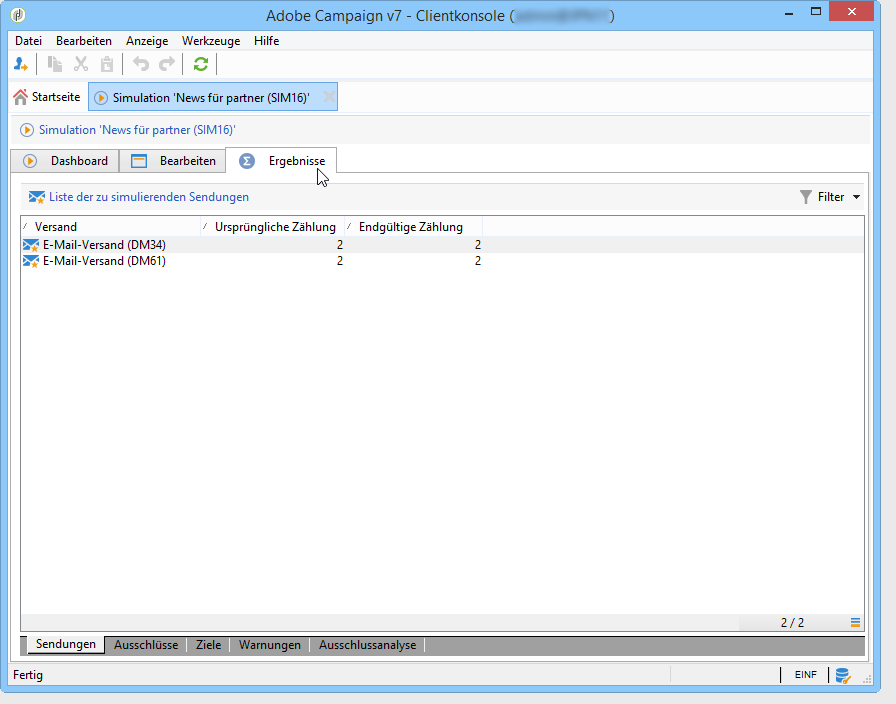Switch to the Startseite tab
Viewport: 896px width, 704px height.
click(x=47, y=97)
